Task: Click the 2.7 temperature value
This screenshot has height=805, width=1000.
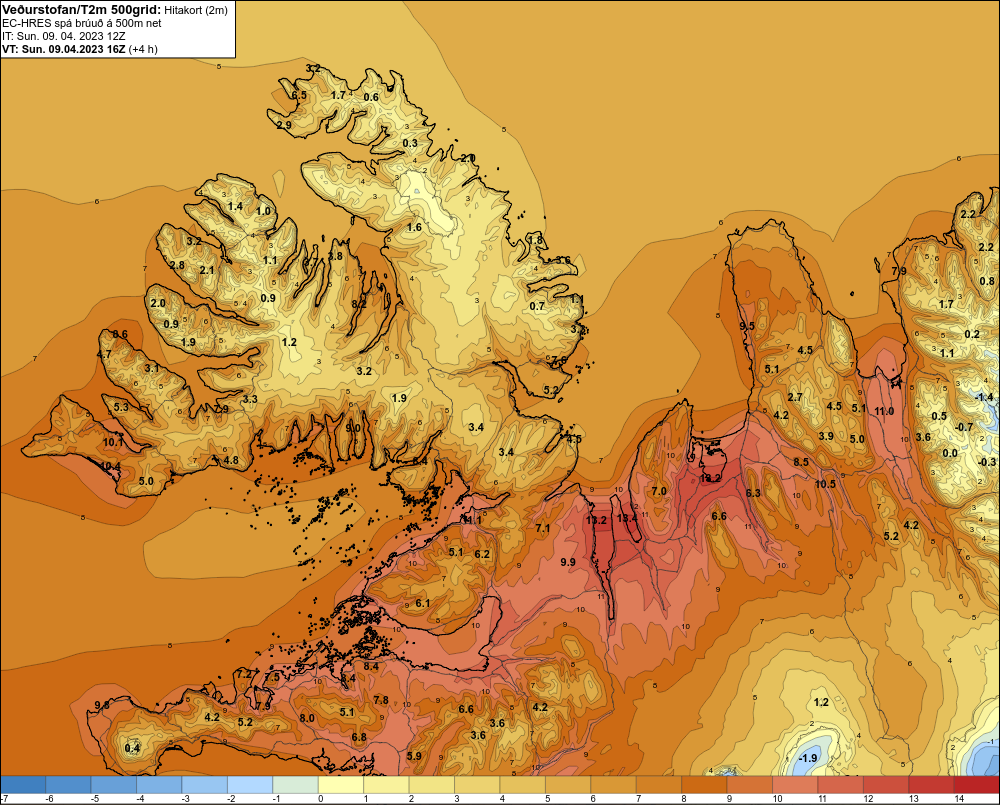Action: (795, 397)
